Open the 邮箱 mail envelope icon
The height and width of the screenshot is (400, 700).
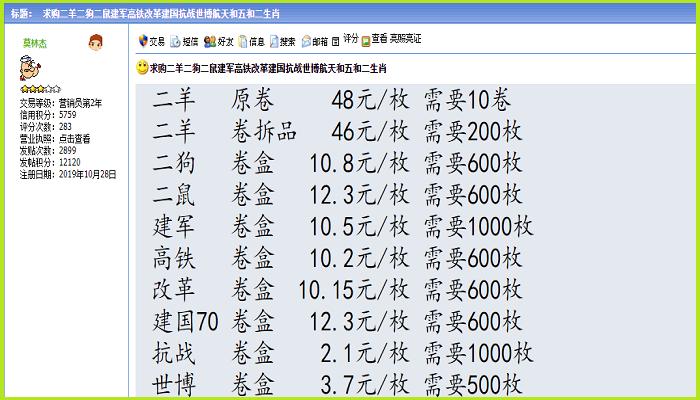click(x=306, y=42)
